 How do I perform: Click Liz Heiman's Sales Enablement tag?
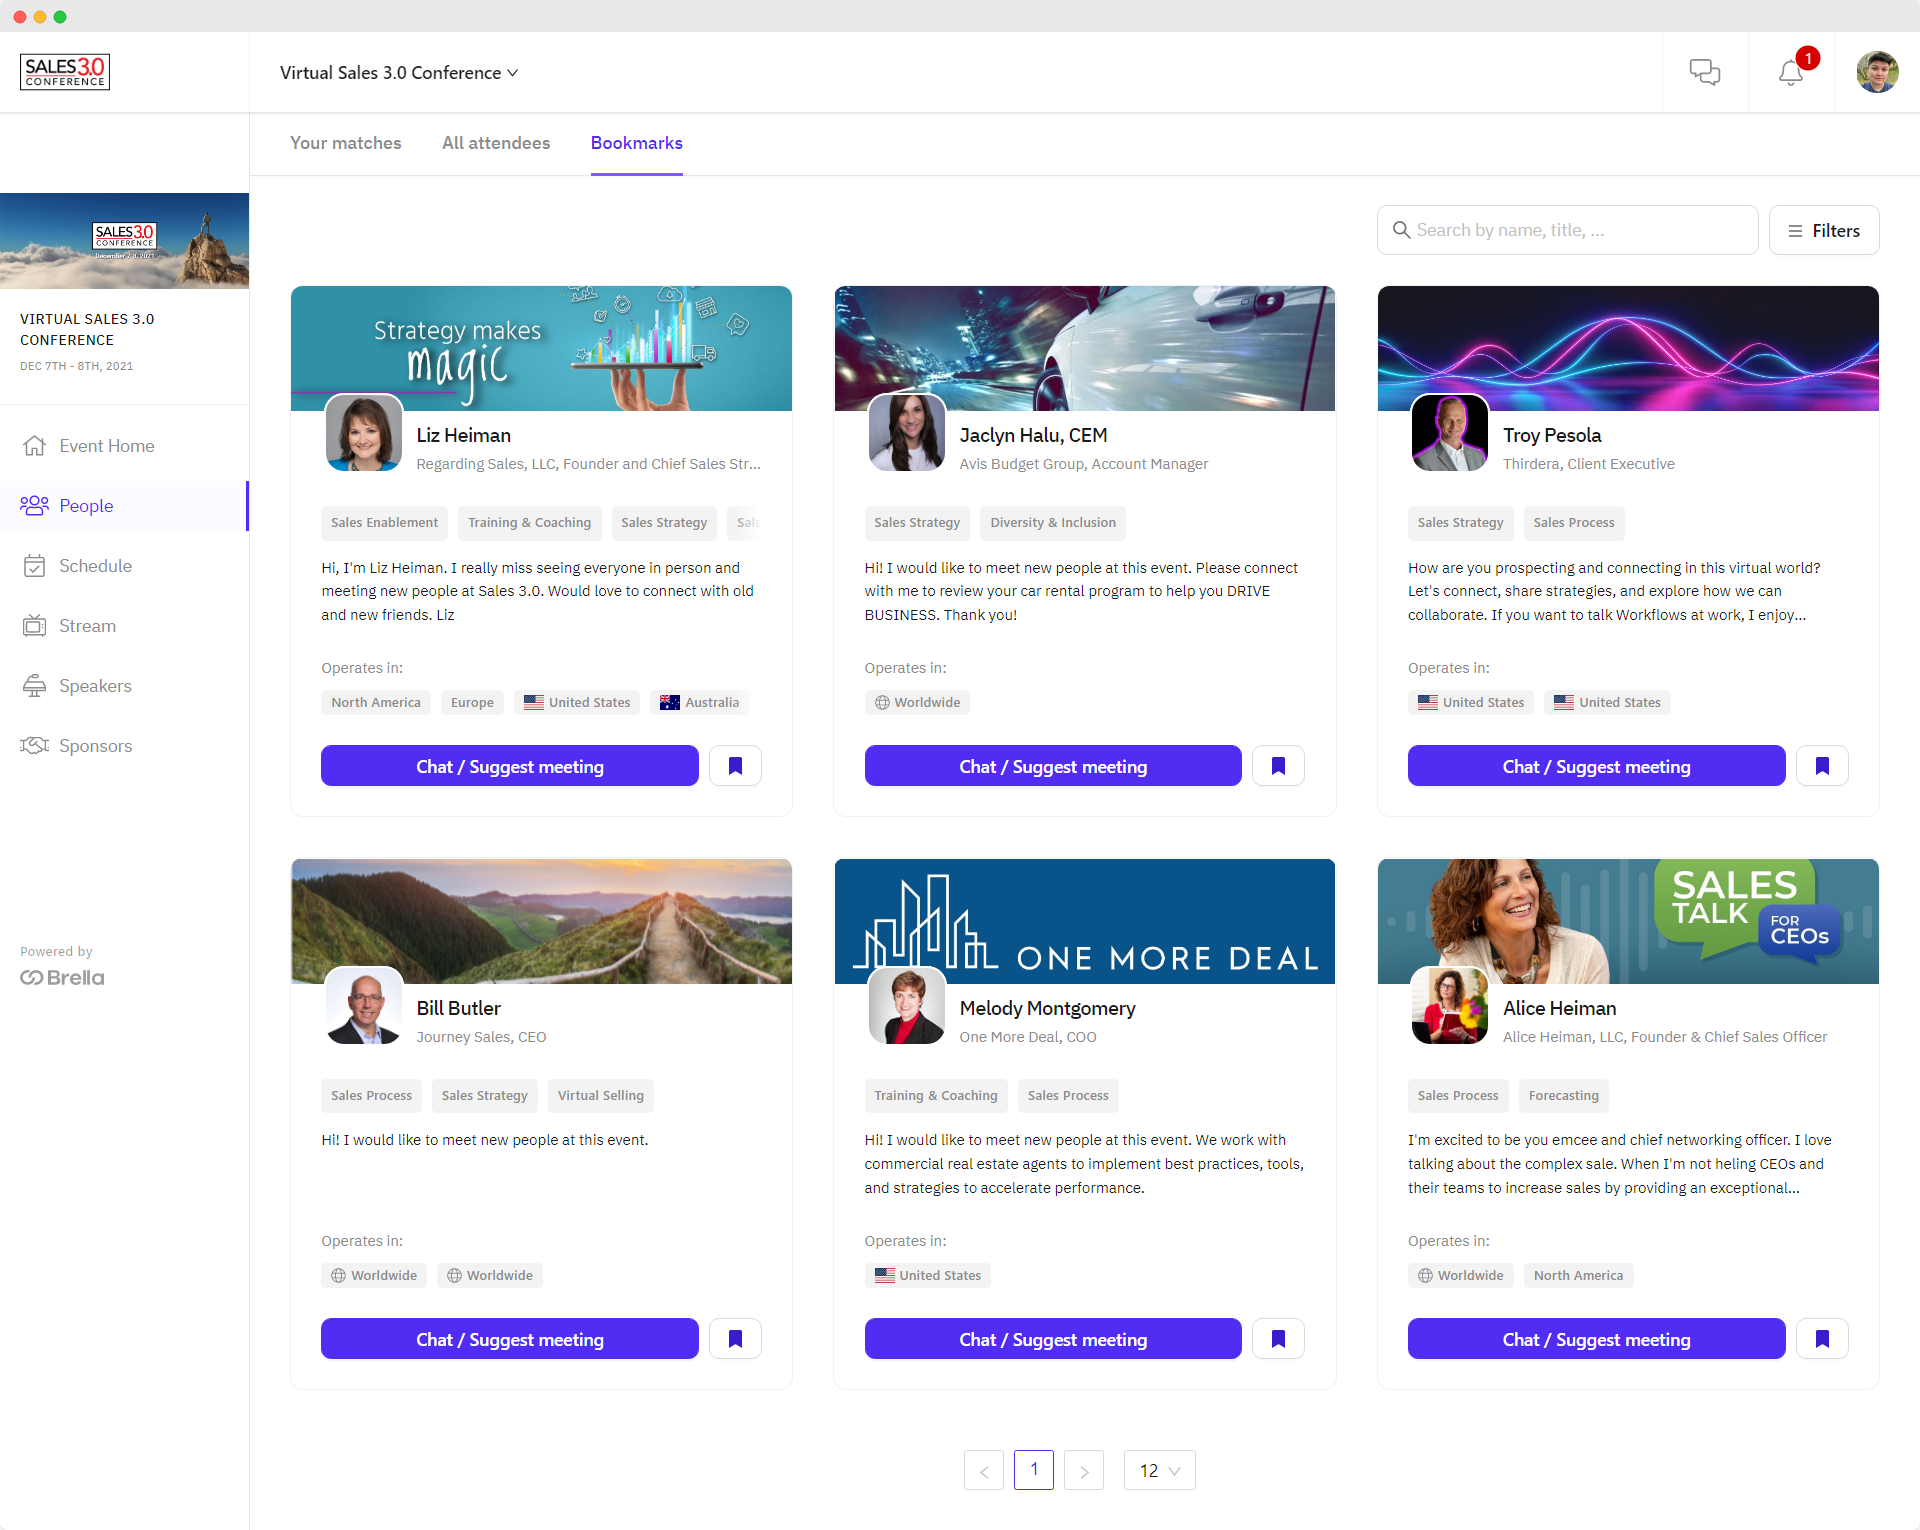(384, 523)
